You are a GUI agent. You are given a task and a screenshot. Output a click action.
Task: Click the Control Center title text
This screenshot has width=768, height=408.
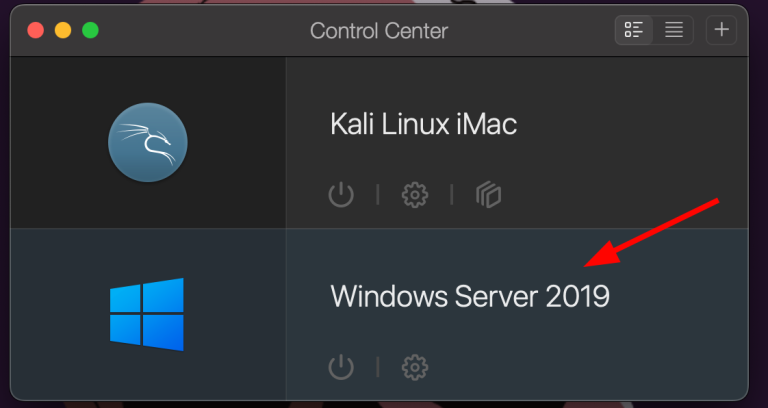tap(379, 31)
